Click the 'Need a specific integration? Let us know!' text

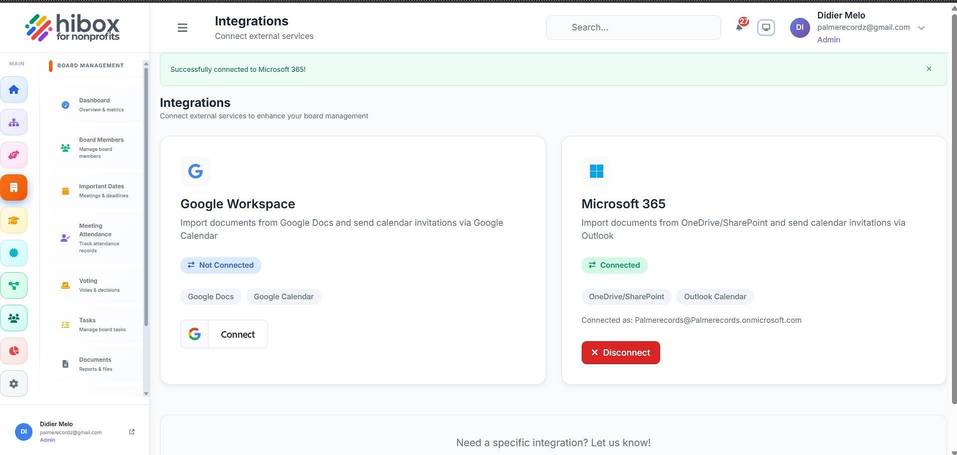(x=554, y=442)
